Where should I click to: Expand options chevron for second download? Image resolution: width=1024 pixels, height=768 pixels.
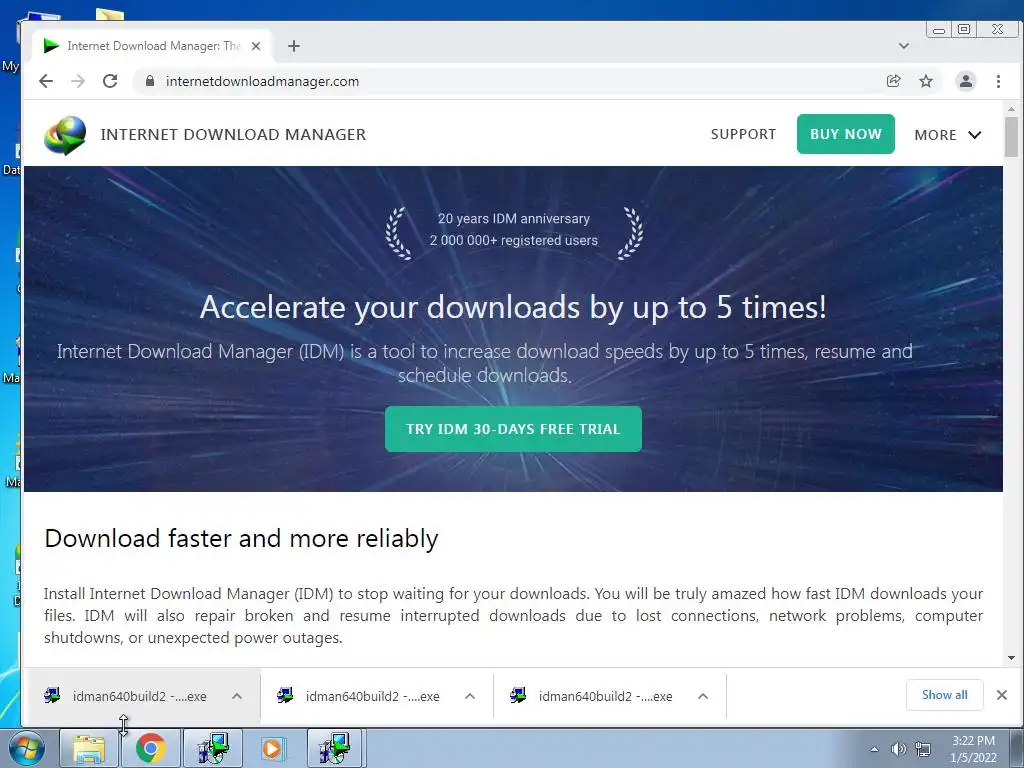click(x=470, y=696)
